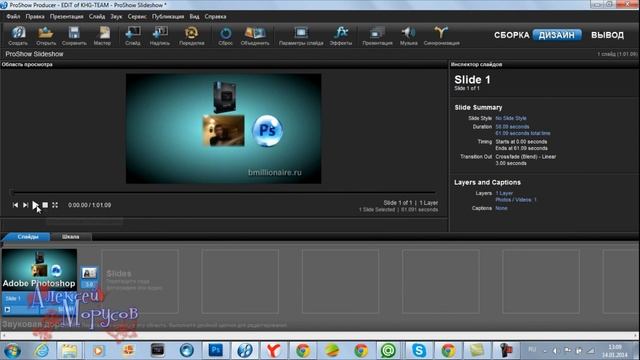
Task: Click the 'No Slide Style' link
Action: [x=511, y=118]
